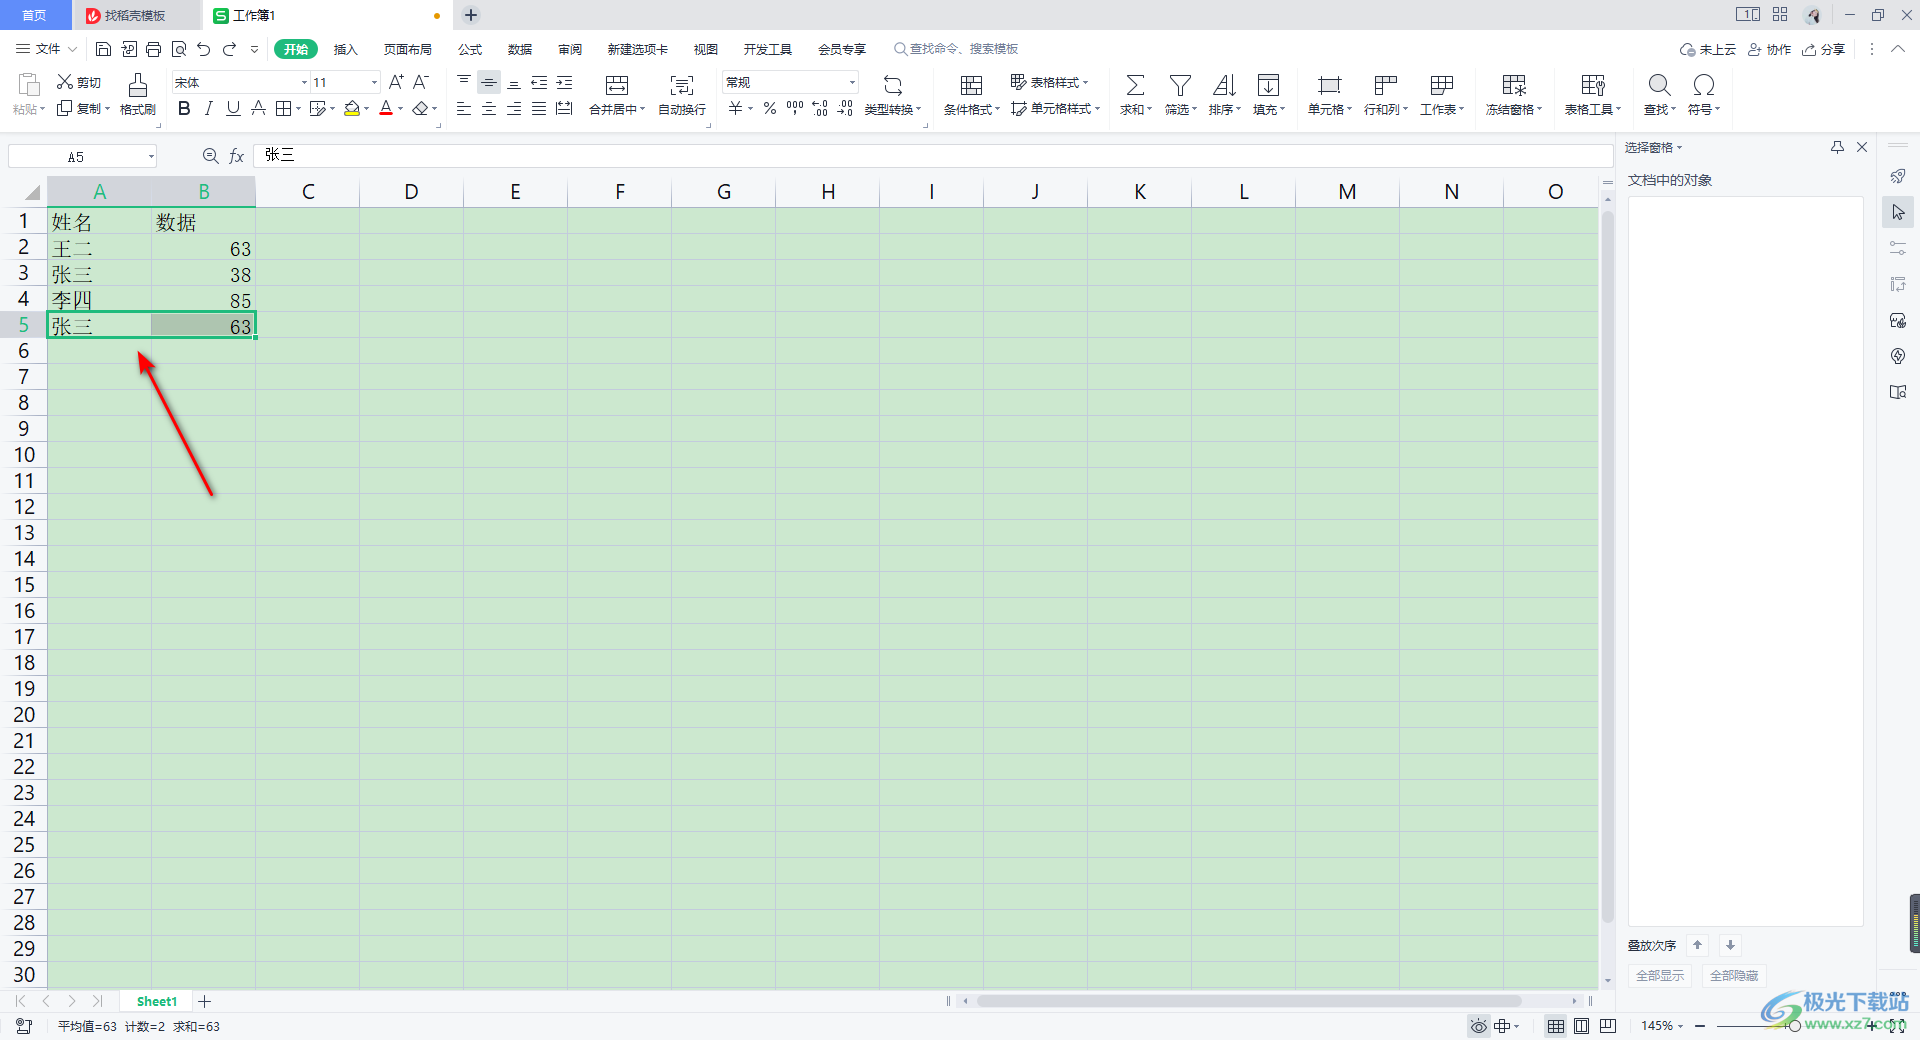Viewport: 1920px width, 1040px height.
Task: Click zoom out minus on zoom slider
Action: 1700,1026
